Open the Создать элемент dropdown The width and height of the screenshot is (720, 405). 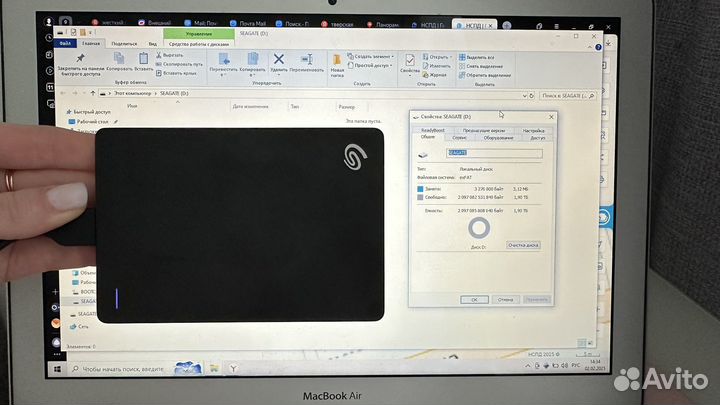coord(371,56)
